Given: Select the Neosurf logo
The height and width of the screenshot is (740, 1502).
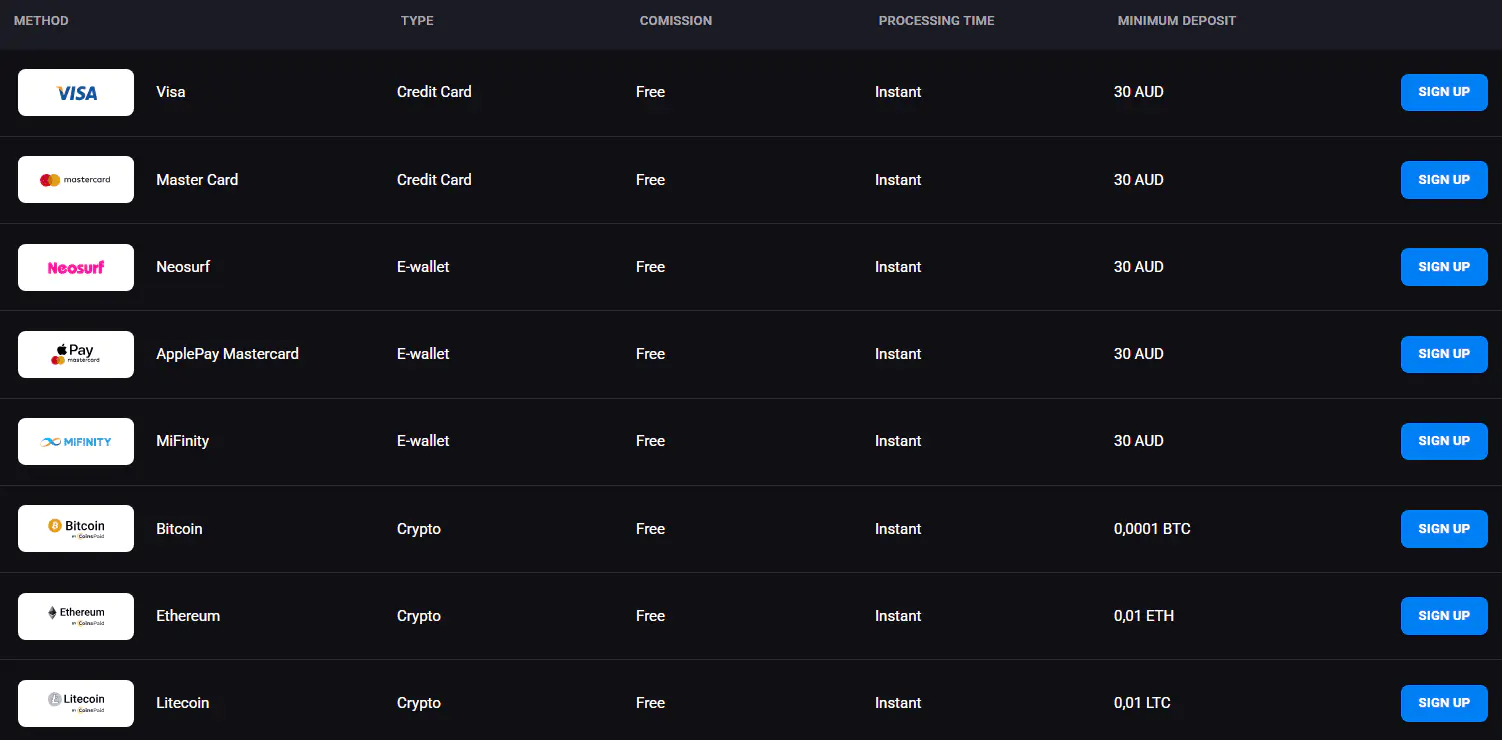Looking at the screenshot, I should 76,267.
